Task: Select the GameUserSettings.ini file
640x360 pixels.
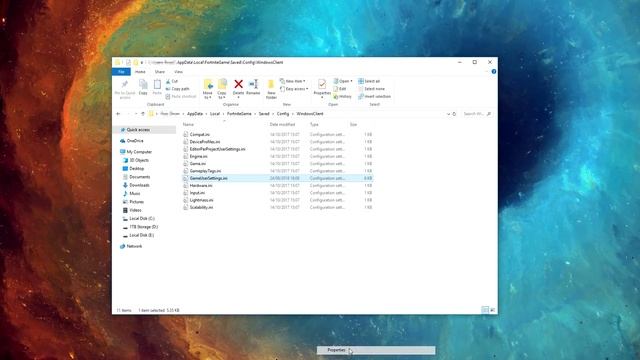Action: point(278,178)
